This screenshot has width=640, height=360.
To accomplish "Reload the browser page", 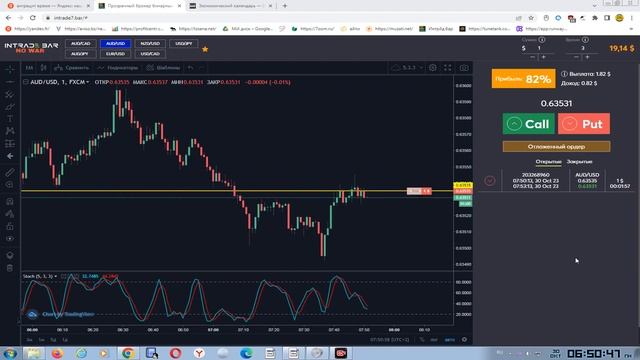I will (33, 18).
